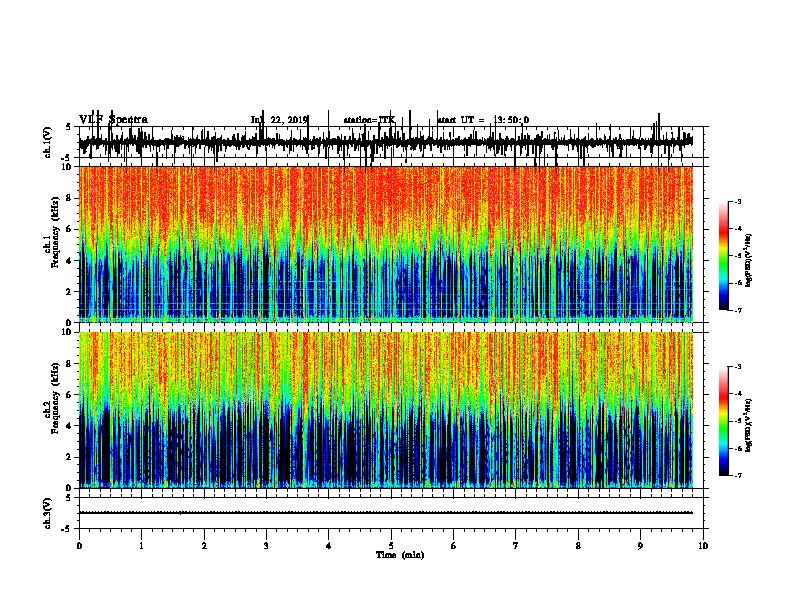
Task: Click time axis tick label "10"
Action: click(x=703, y=546)
